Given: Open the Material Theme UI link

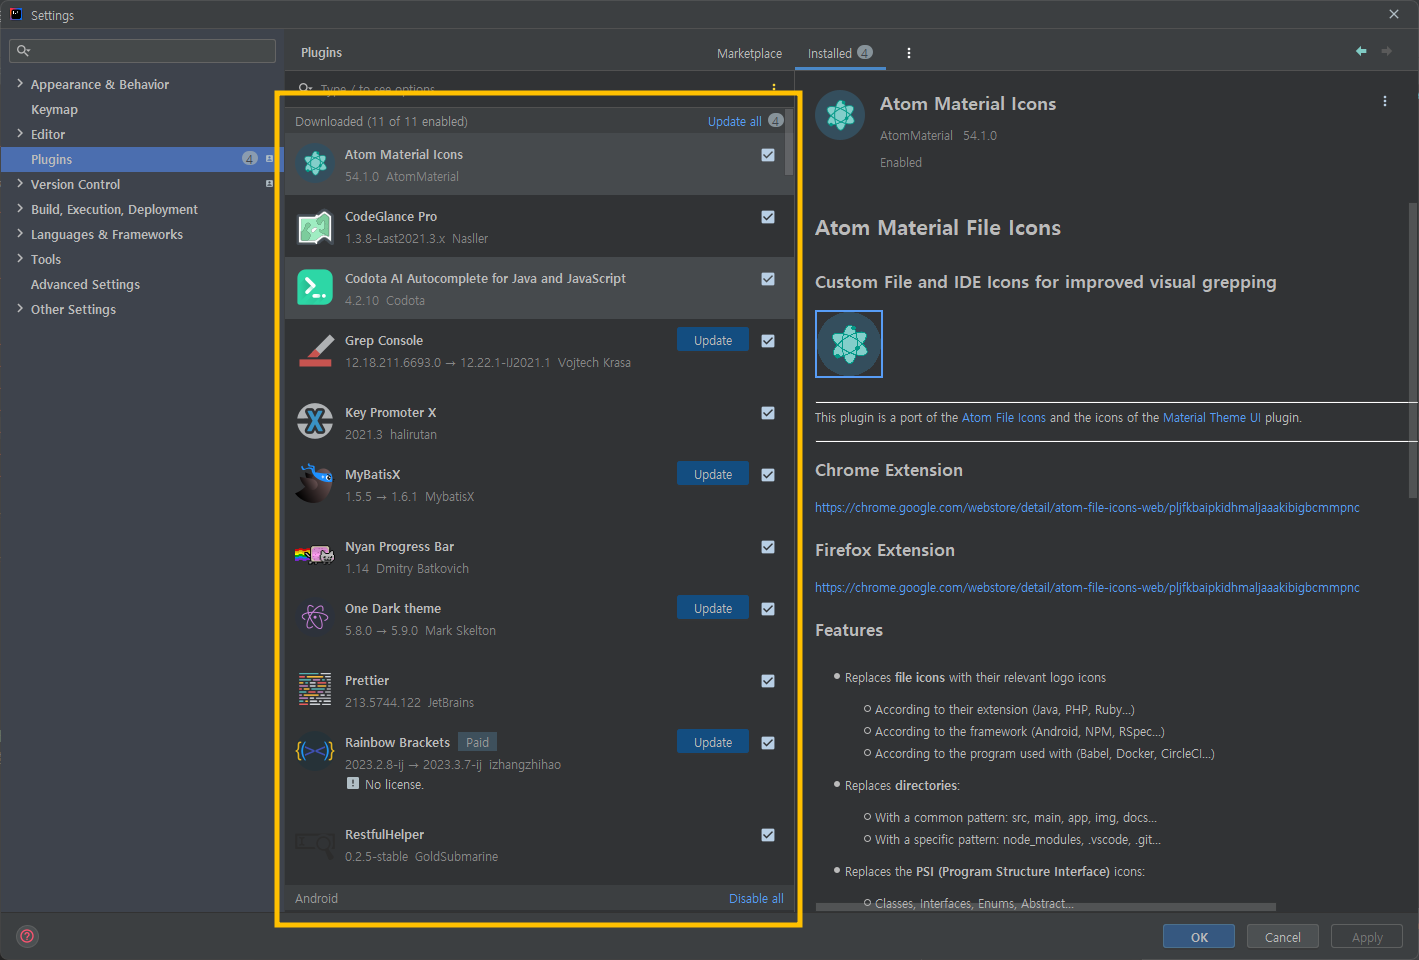Looking at the screenshot, I should (x=1212, y=418).
